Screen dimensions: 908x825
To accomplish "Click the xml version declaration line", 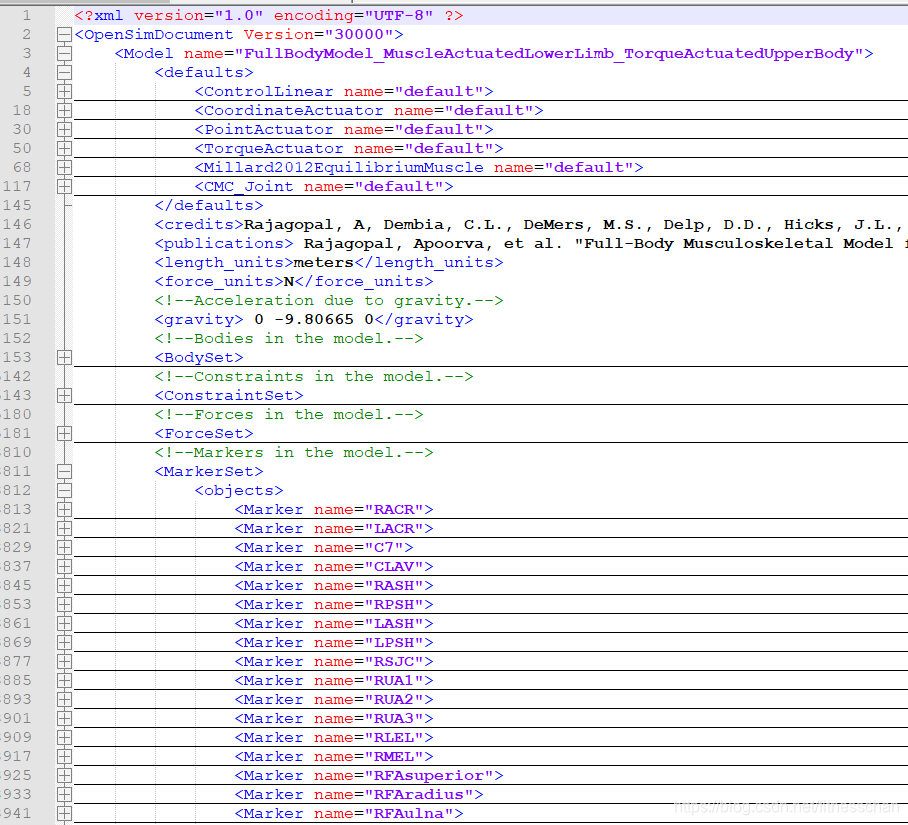I will pyautogui.click(x=269, y=16).
